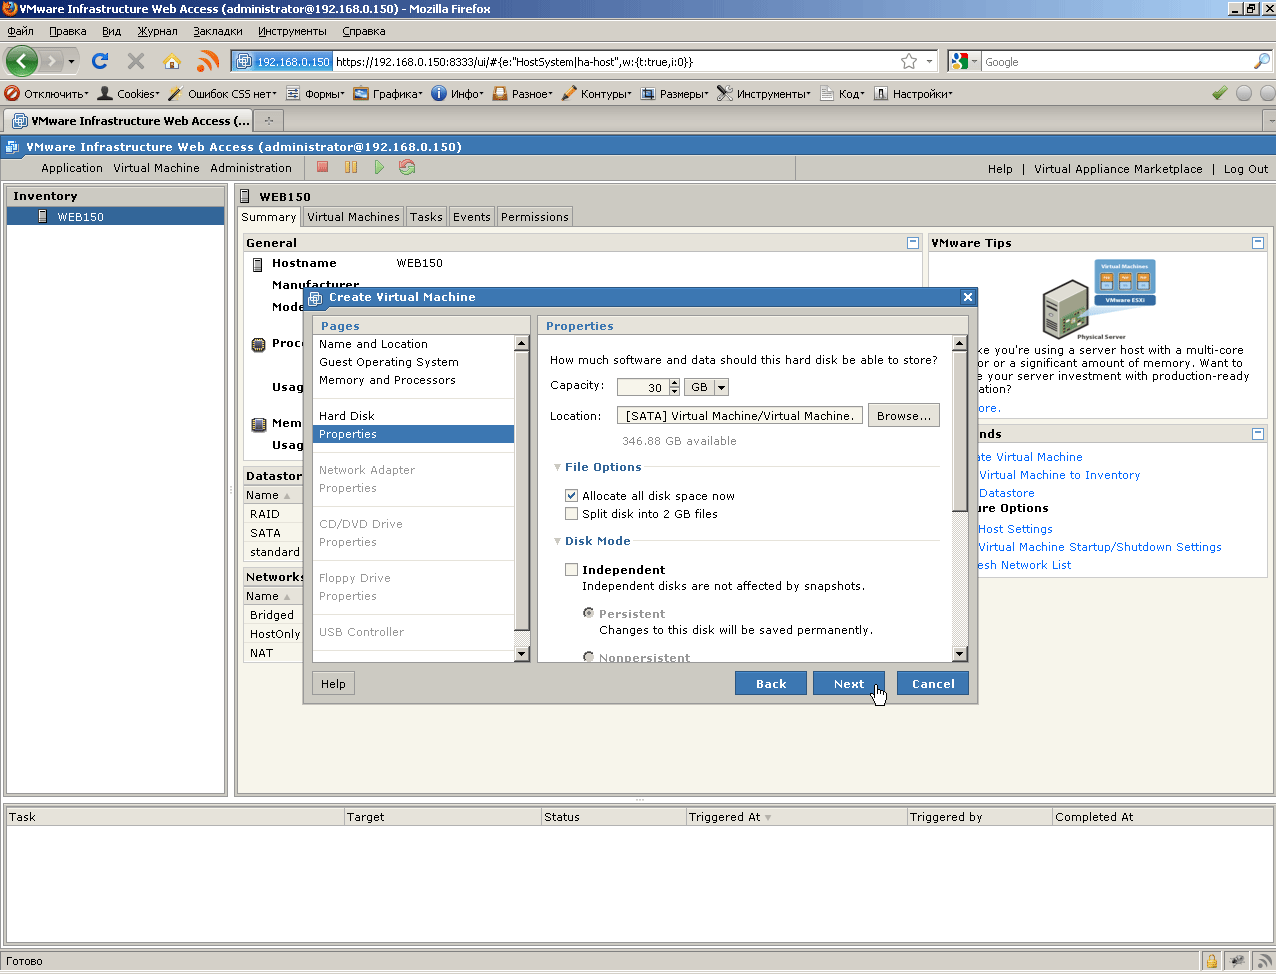Click the Firefox forward arrow button
The image size is (1276, 974).
pyautogui.click(x=51, y=61)
